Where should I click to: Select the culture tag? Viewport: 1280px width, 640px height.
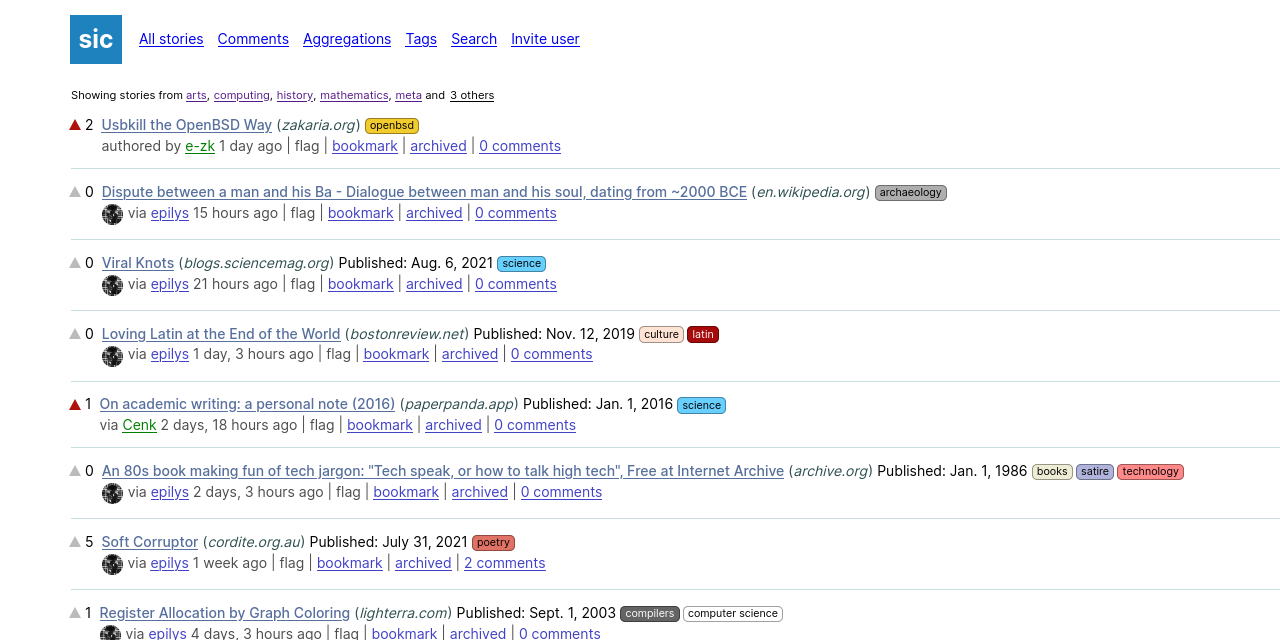[661, 335]
